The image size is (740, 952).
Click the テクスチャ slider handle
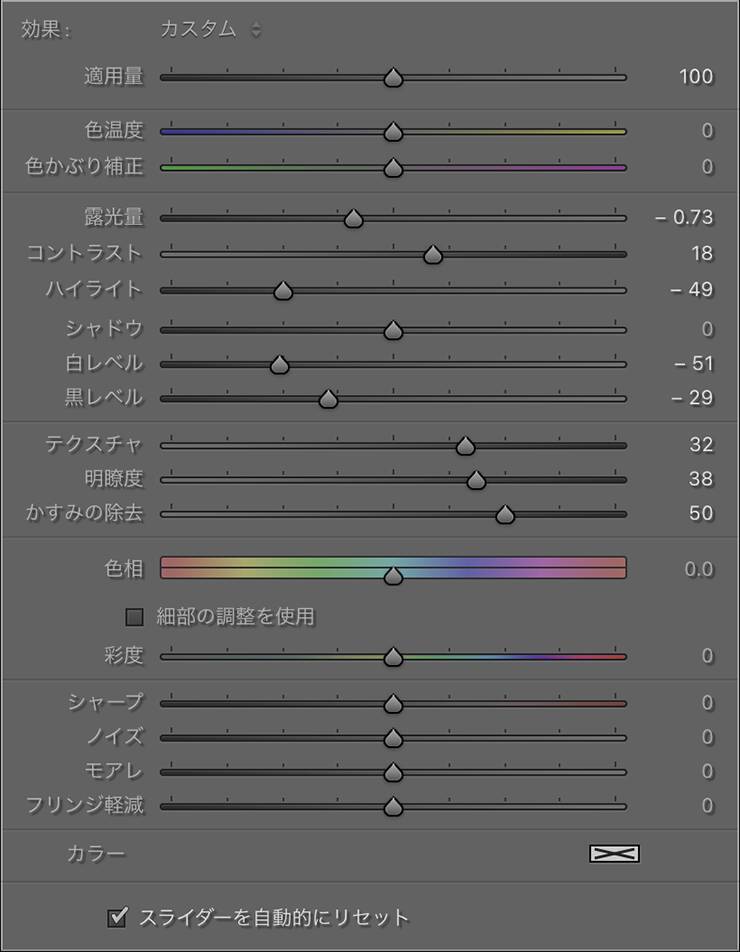(x=465, y=446)
